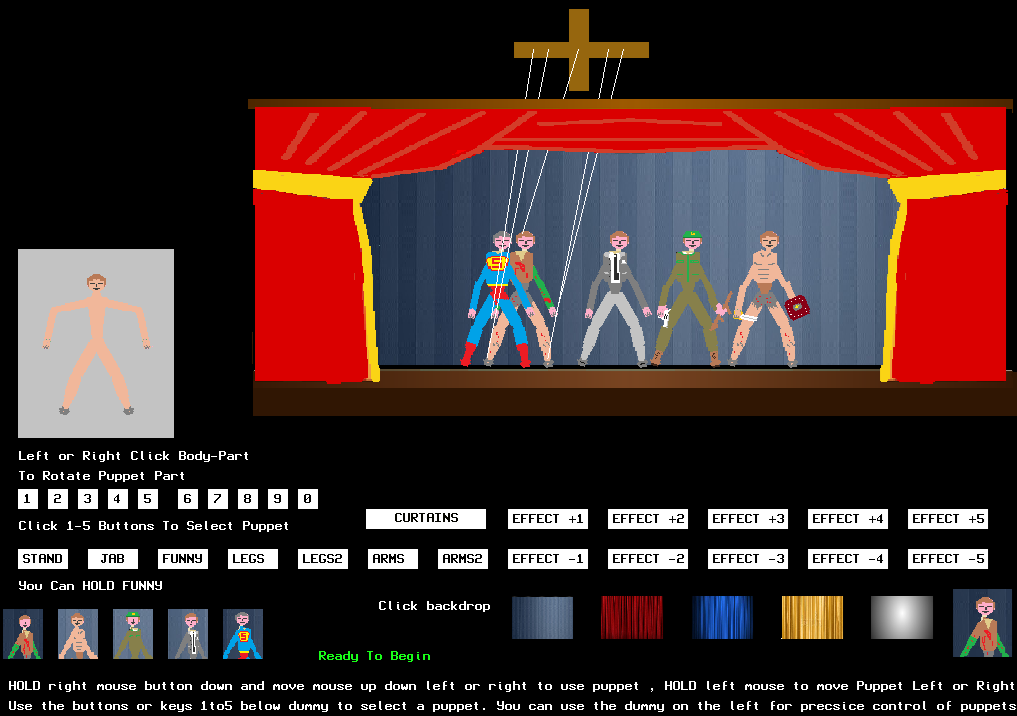Click the dummy's head in preview panel

coord(96,283)
